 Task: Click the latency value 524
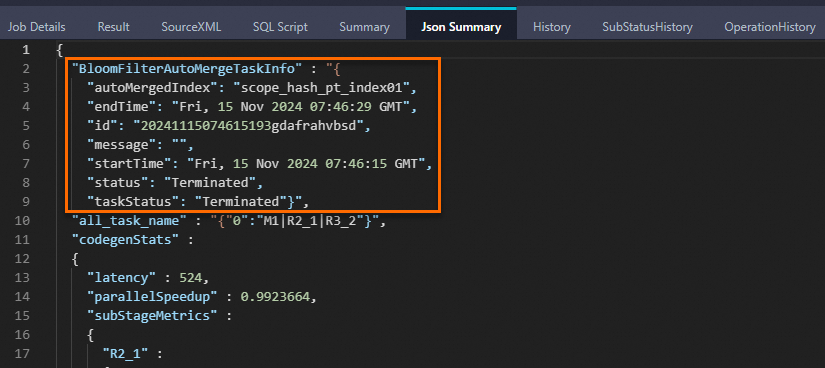pos(191,278)
